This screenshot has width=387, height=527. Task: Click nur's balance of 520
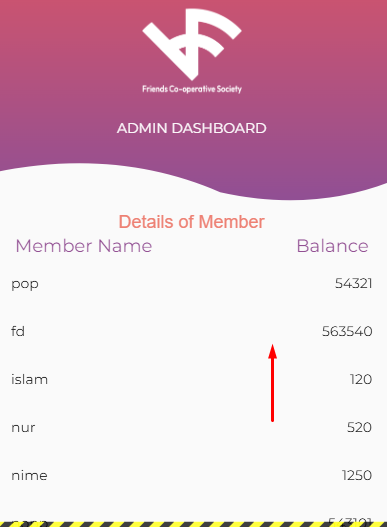[359, 428]
